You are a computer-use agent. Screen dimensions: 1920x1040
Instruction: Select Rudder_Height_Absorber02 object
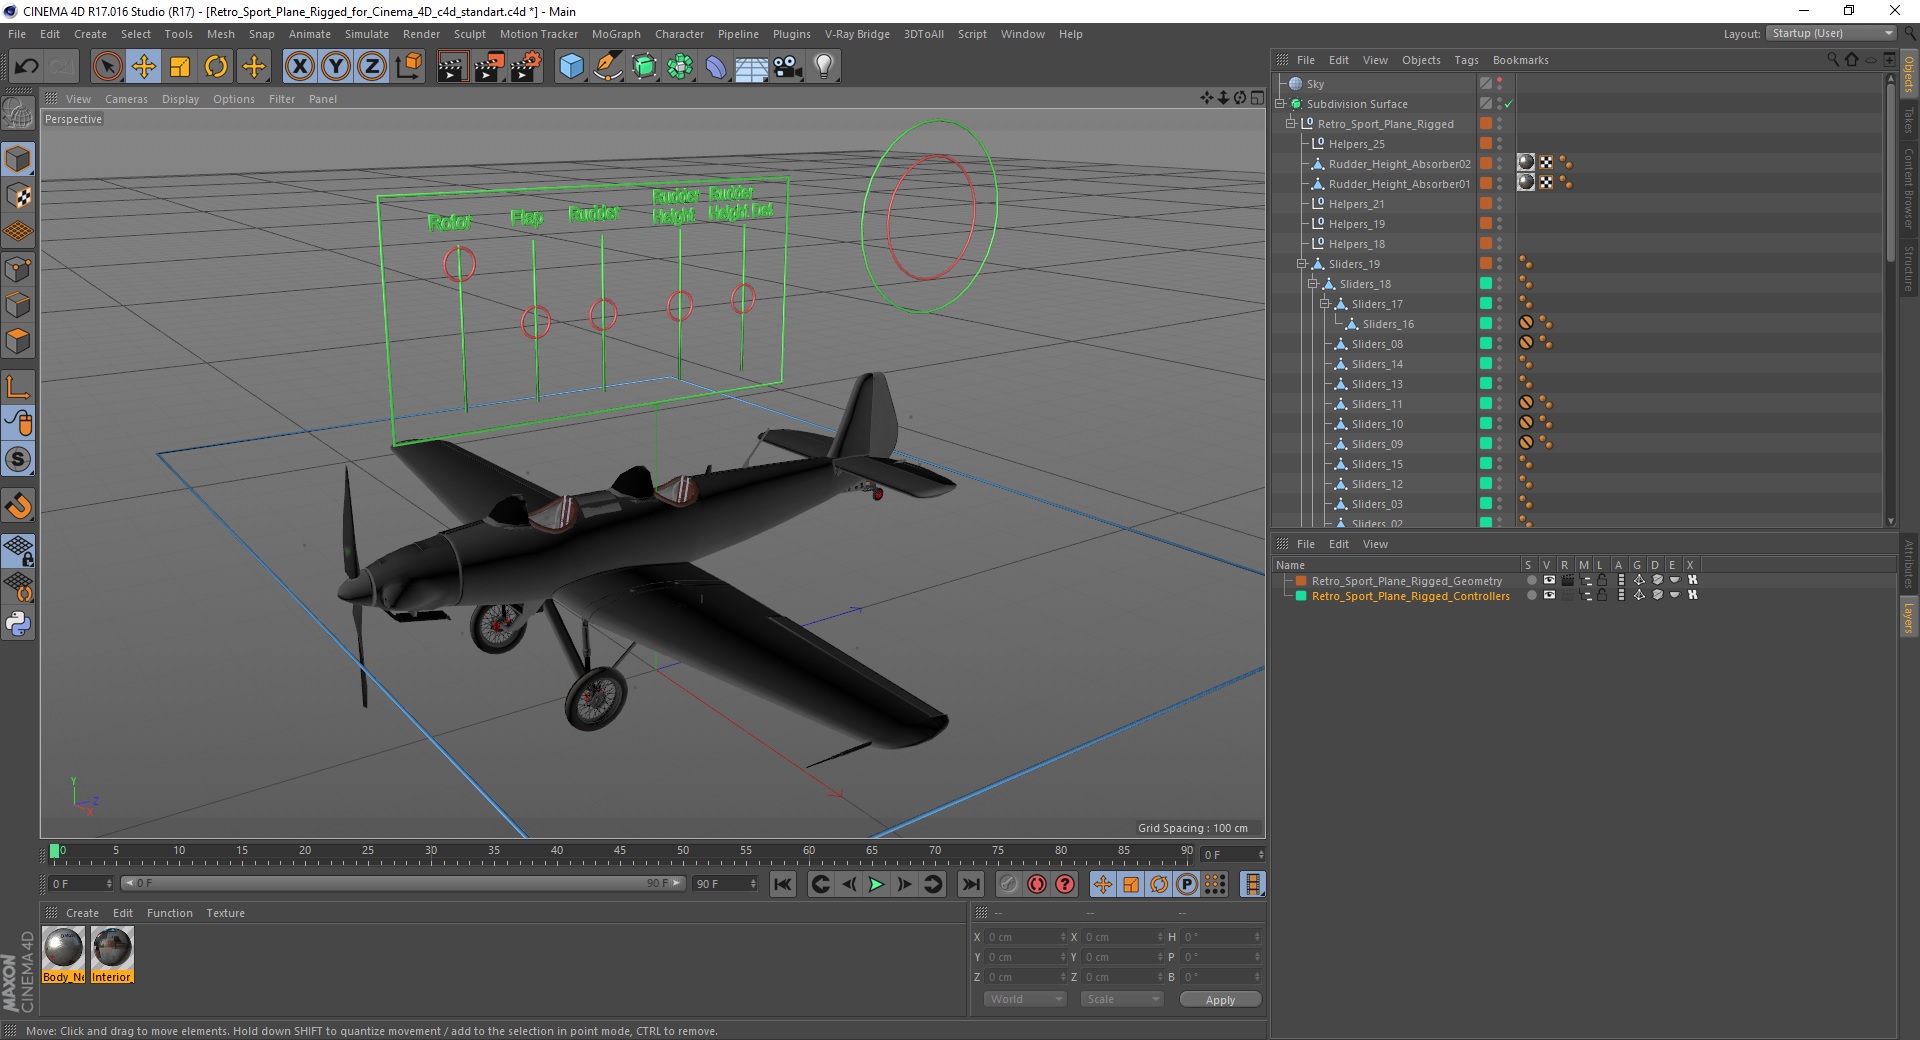pyautogui.click(x=1399, y=164)
